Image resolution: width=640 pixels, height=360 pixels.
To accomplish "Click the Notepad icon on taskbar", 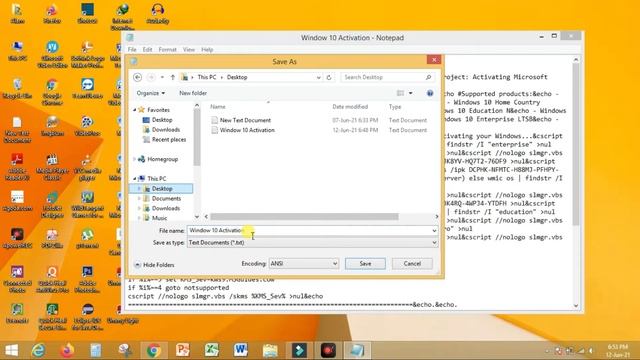I will point(357,351).
